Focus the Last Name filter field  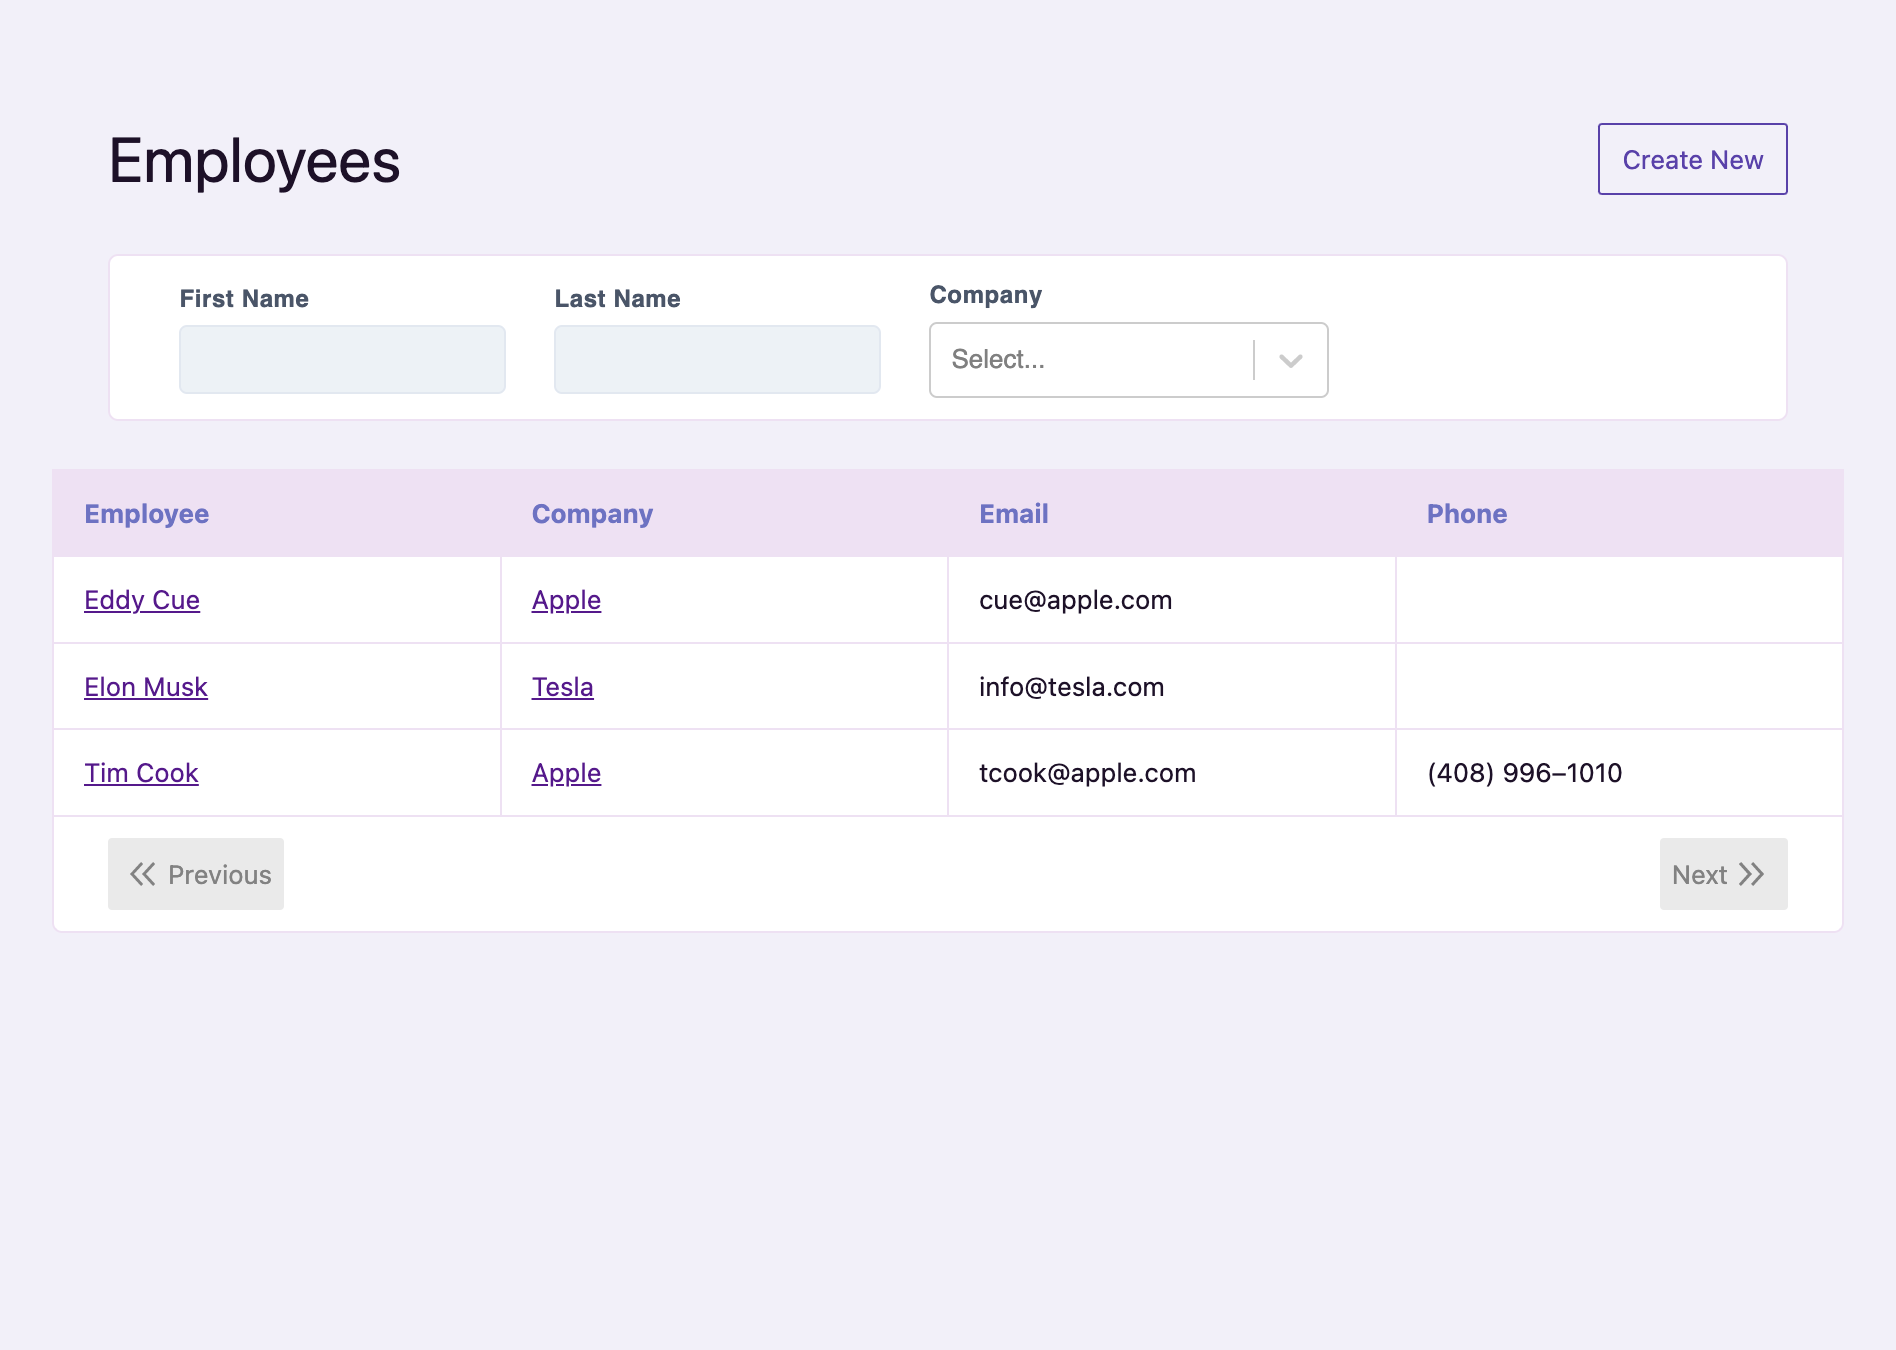click(717, 360)
